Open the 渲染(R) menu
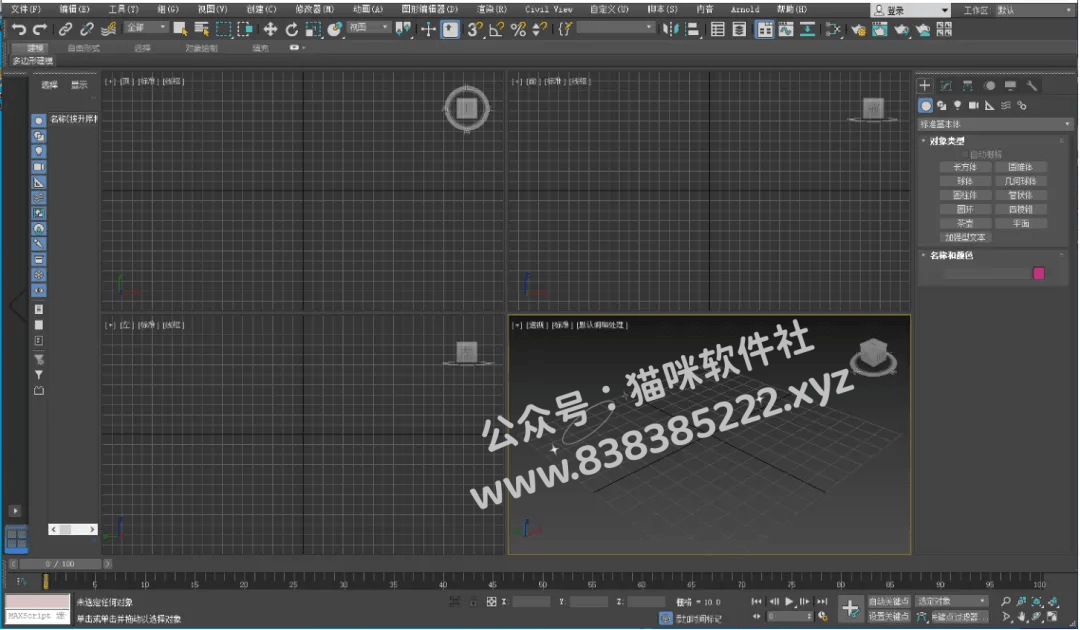Image resolution: width=1080 pixels, height=630 pixels. [x=492, y=9]
